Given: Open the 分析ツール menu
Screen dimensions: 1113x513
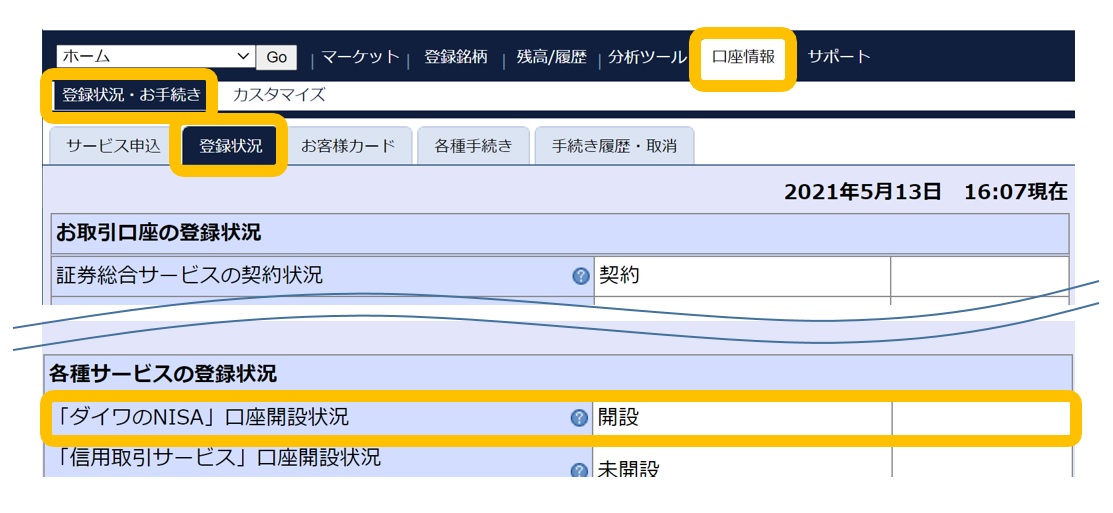Looking at the screenshot, I should pos(647,57).
